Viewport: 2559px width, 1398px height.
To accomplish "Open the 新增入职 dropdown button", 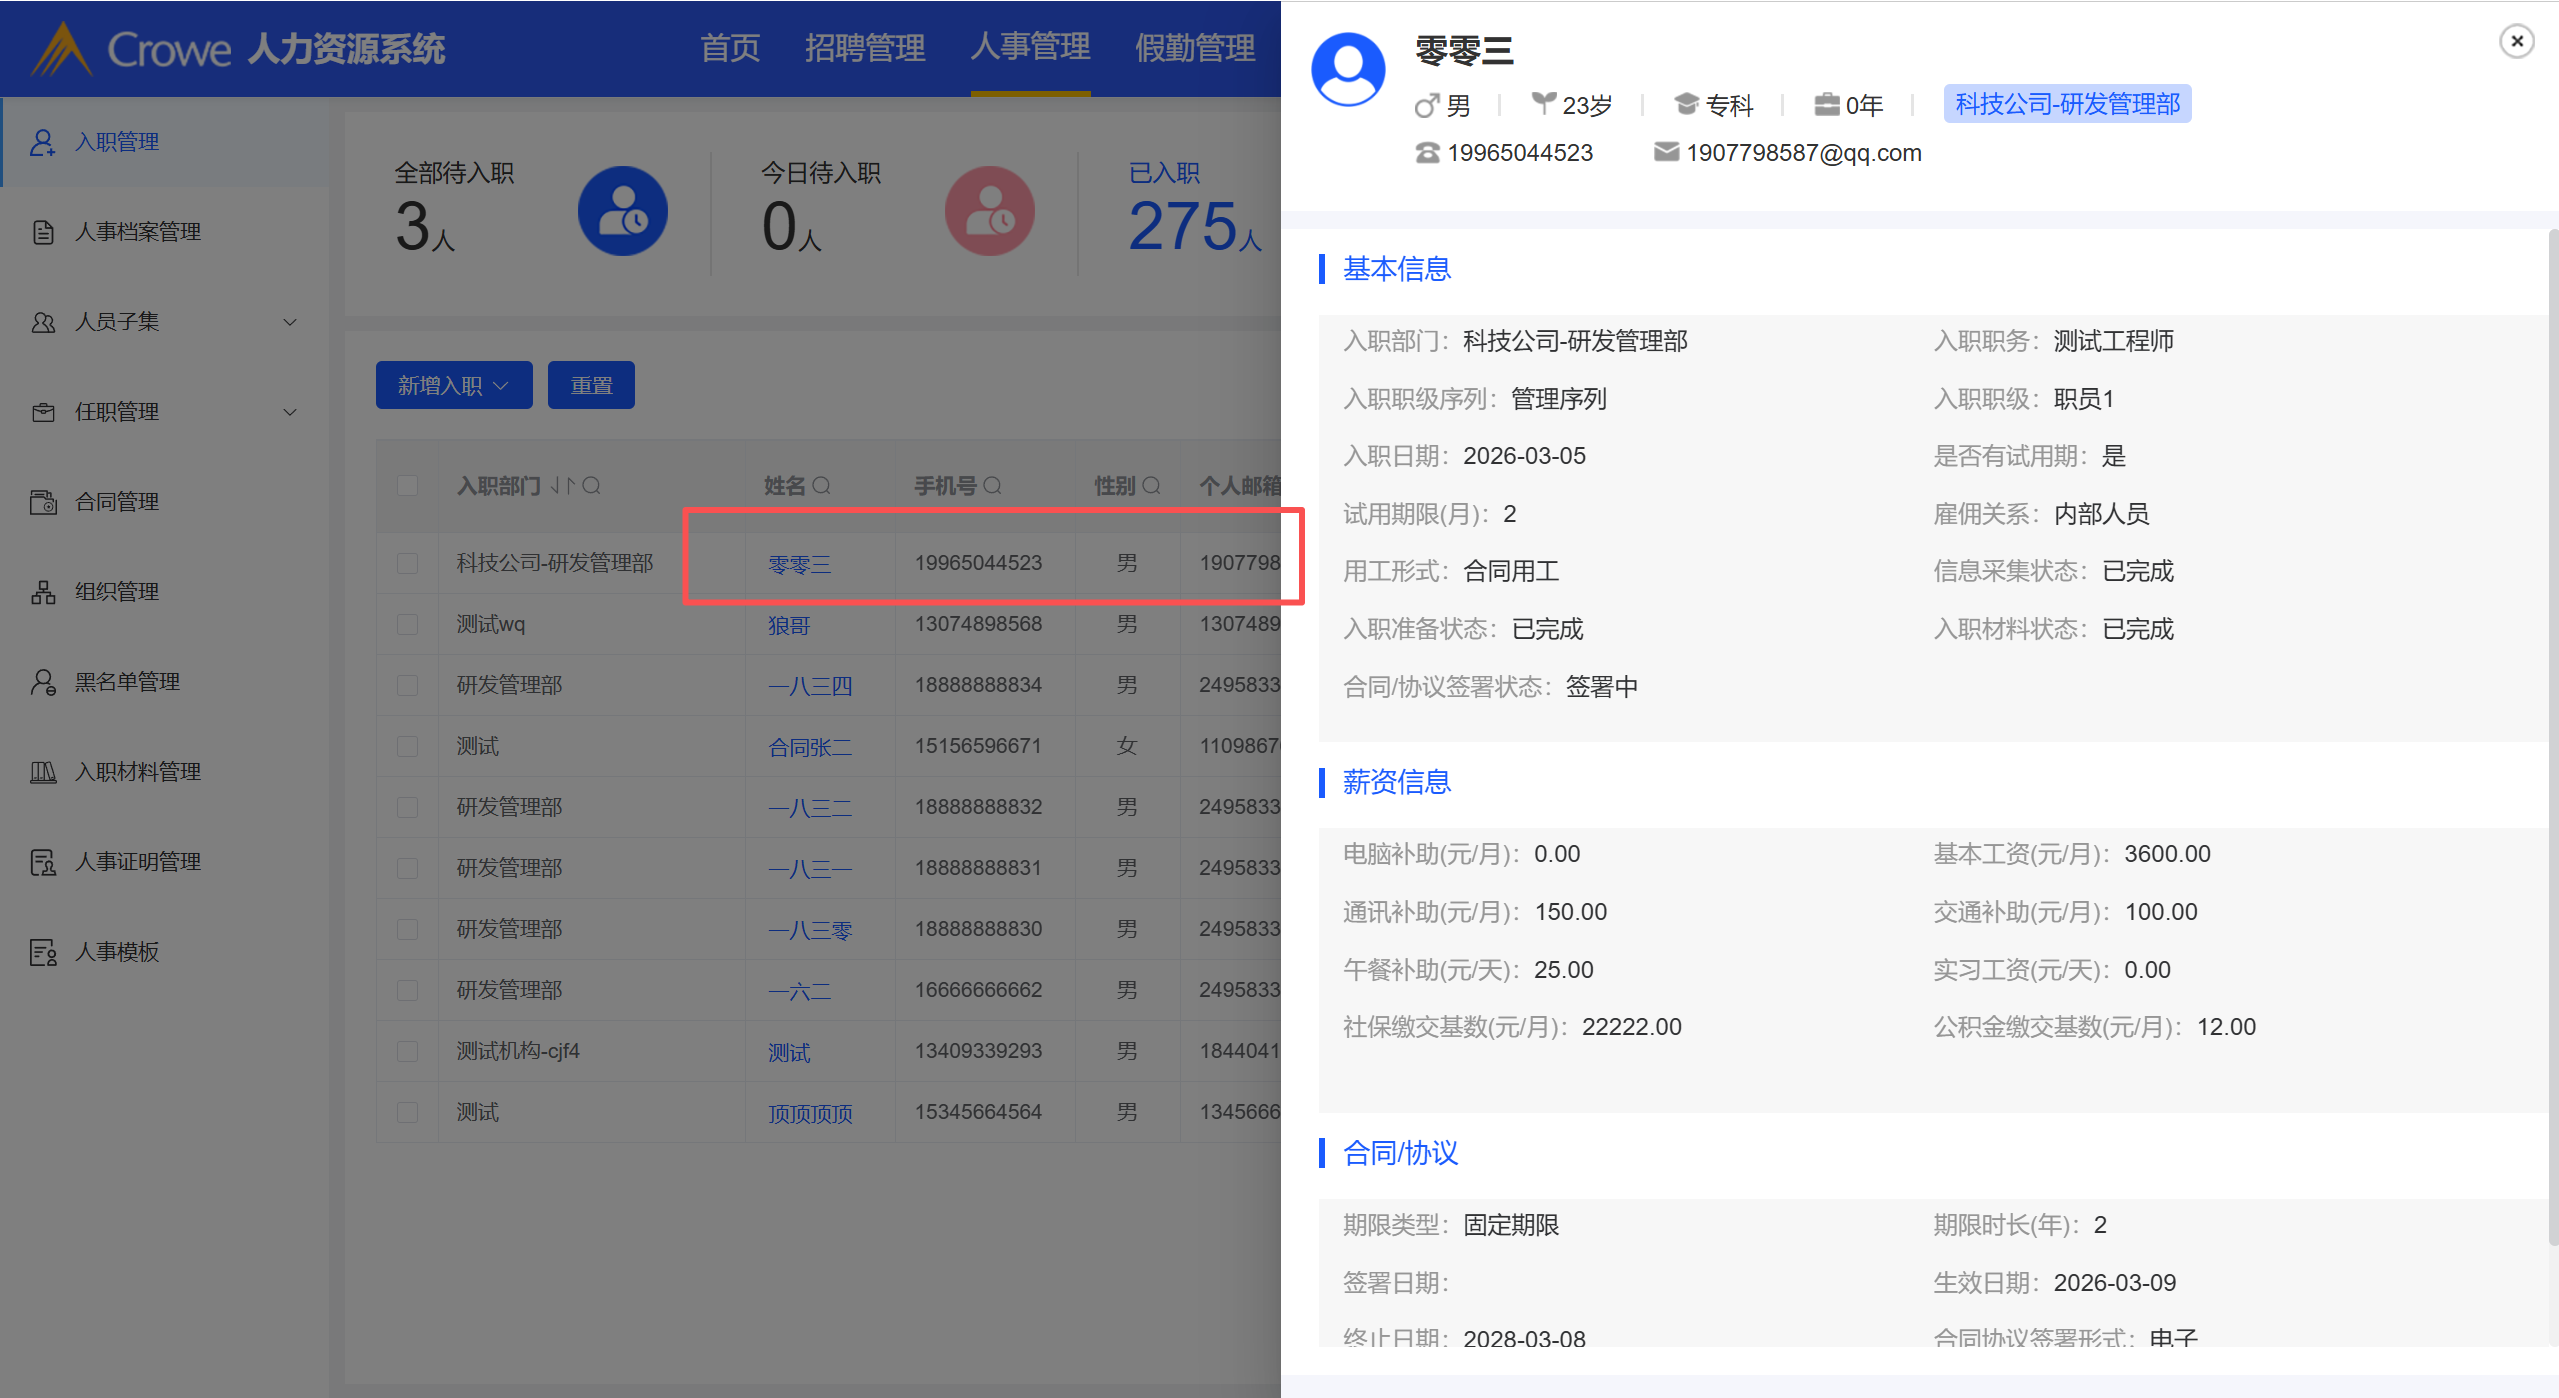I will point(453,385).
